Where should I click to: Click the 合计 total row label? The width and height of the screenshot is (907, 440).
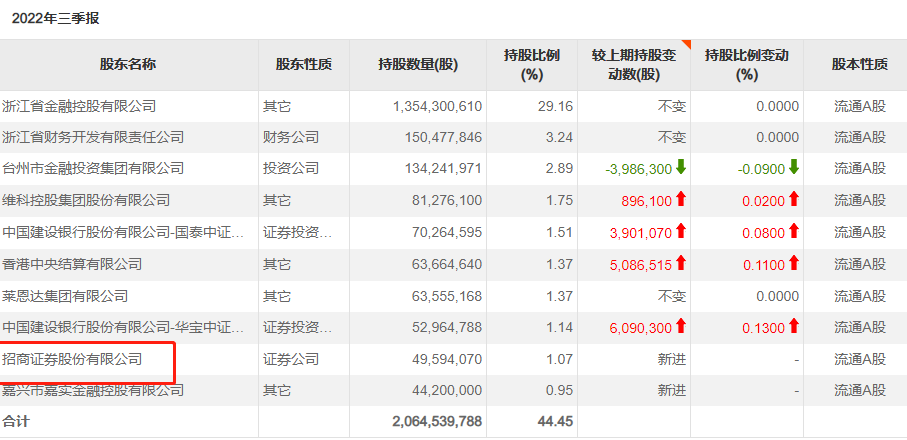click(16, 421)
